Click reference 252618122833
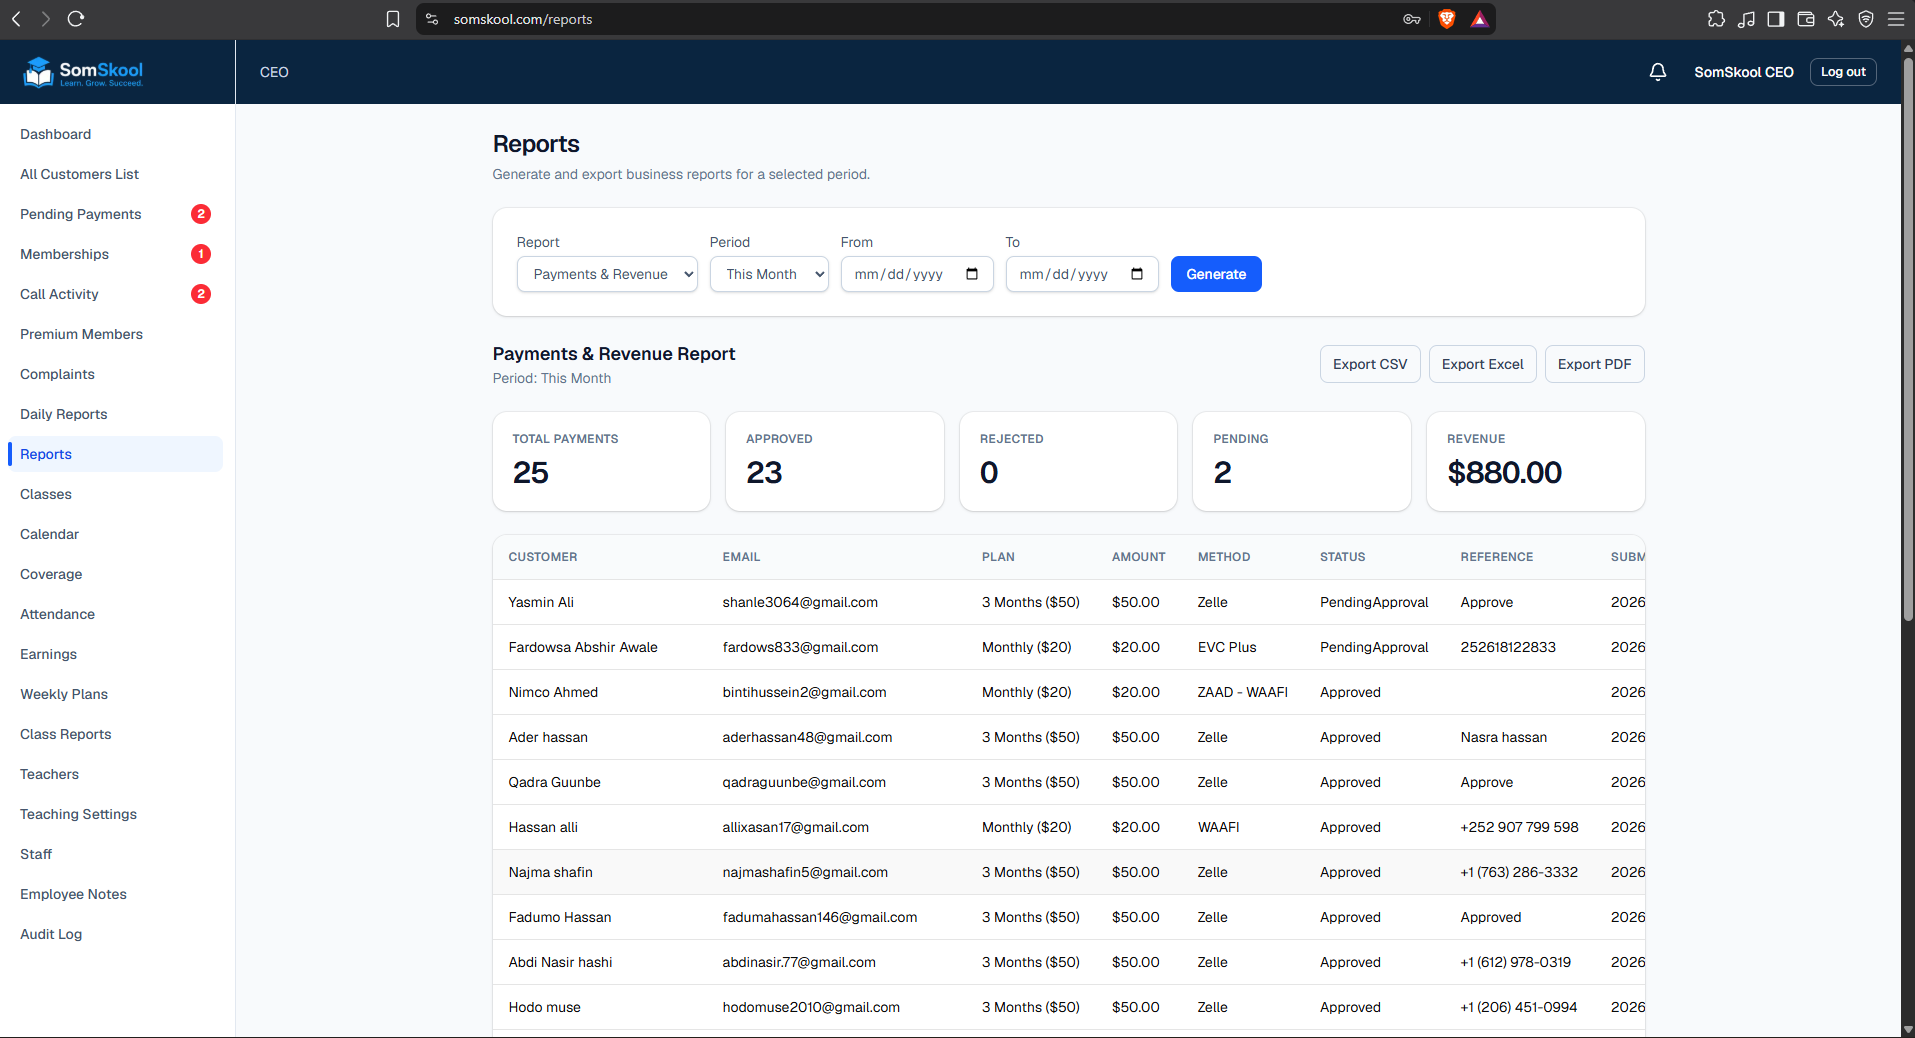The image size is (1915, 1038). coord(1508,647)
